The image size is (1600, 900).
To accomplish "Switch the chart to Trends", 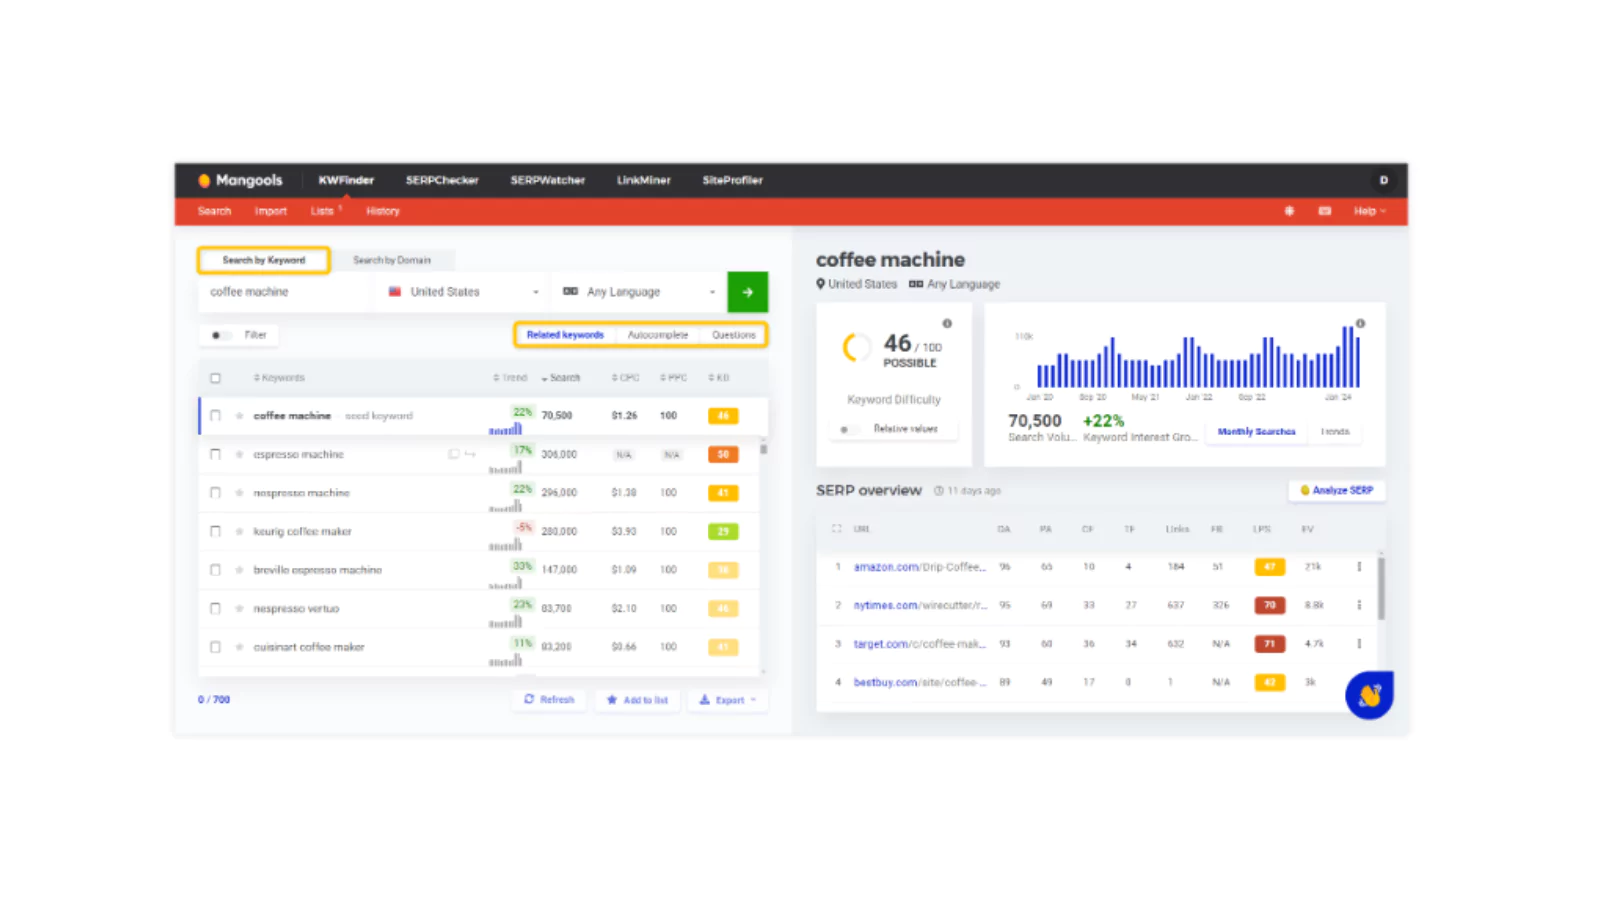I will point(1335,432).
